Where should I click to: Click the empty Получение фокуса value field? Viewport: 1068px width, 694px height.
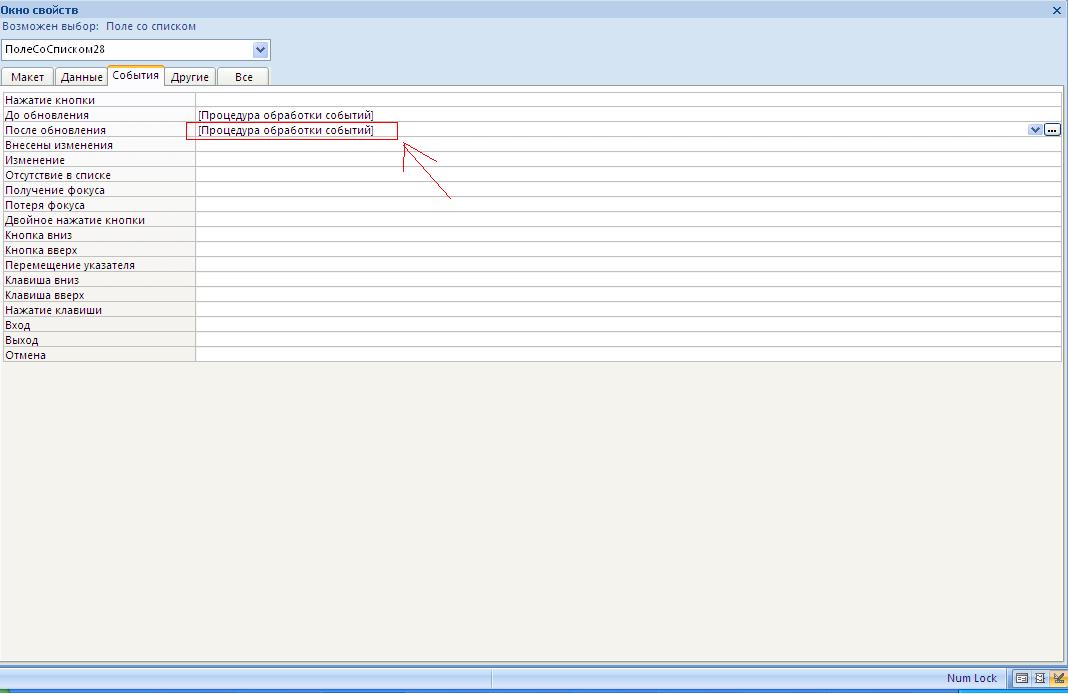[x=629, y=190]
